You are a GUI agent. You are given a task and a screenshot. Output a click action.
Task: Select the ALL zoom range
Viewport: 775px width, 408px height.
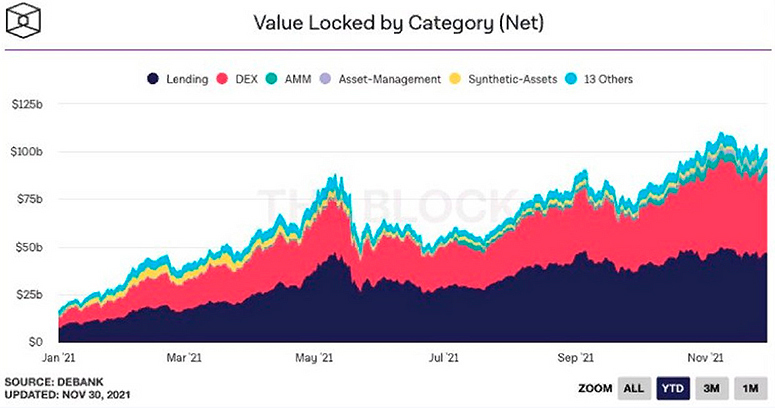pyautogui.click(x=632, y=387)
